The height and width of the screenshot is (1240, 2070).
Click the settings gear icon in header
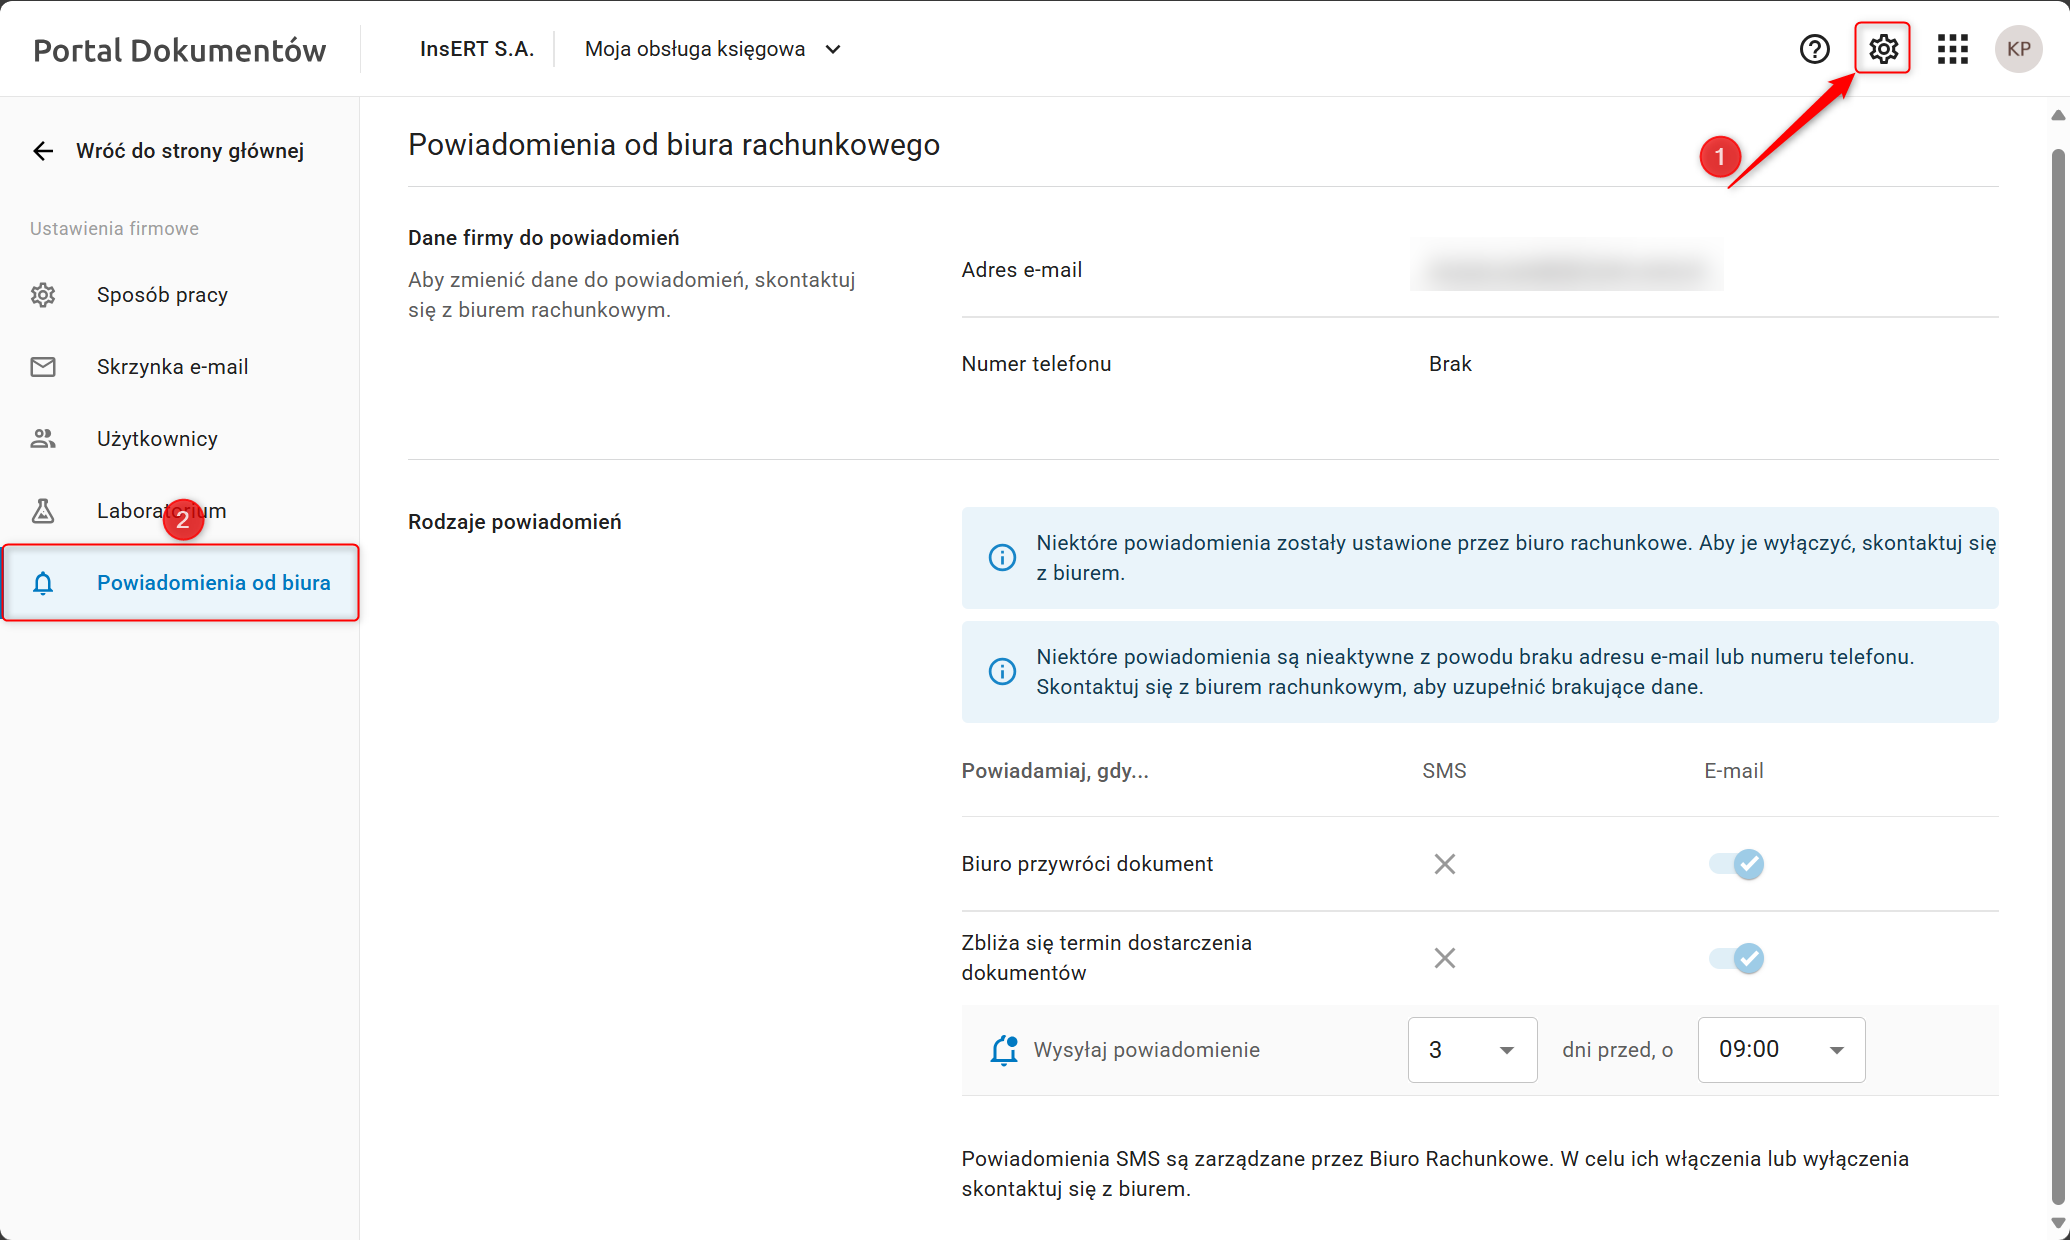1883,49
